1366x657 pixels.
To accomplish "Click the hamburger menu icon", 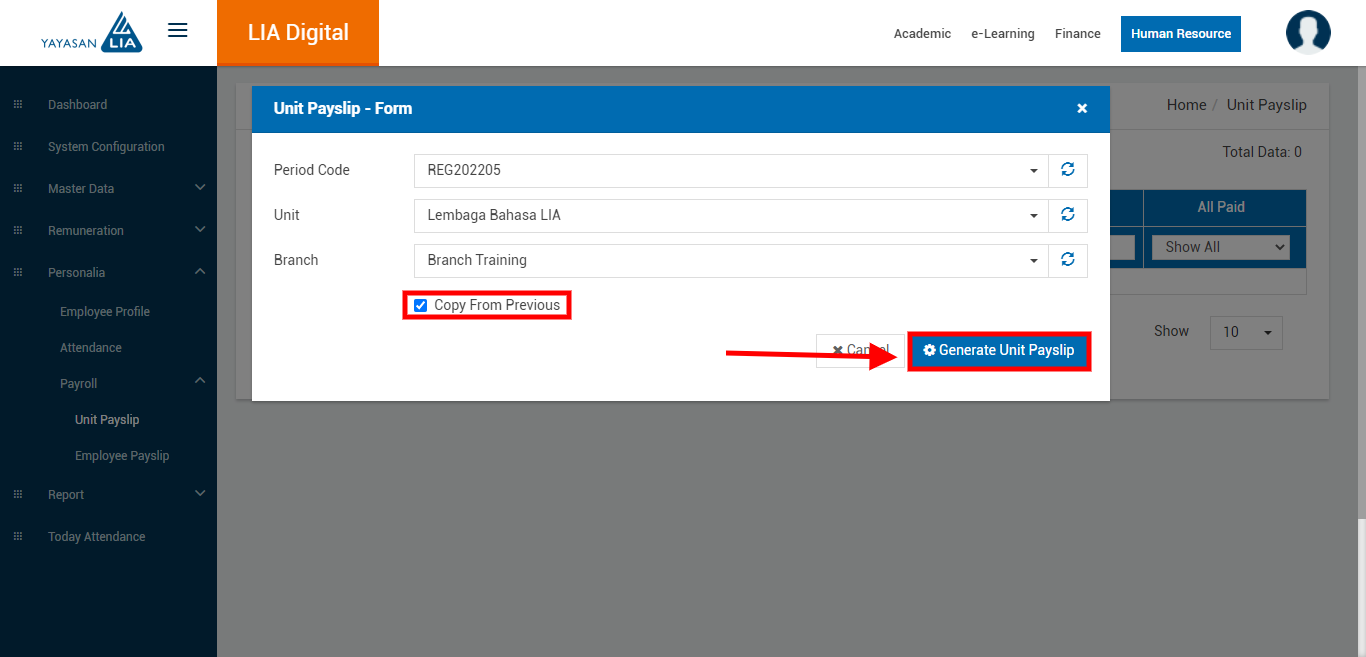I will (178, 30).
